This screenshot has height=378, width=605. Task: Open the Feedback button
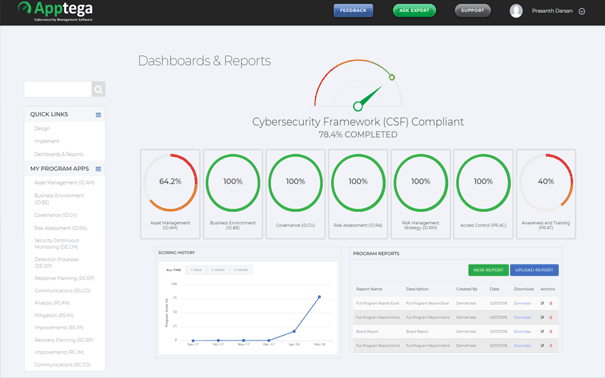(353, 10)
